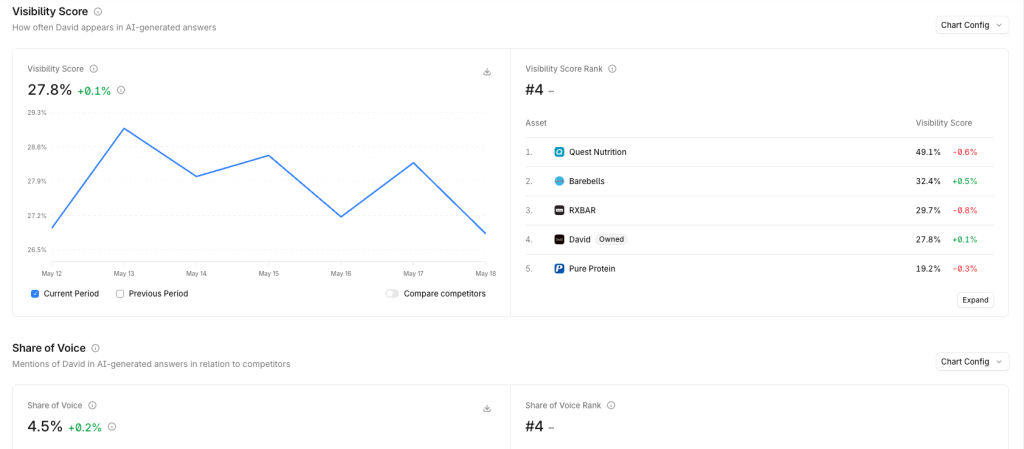Click the -0.8% change for RXBAR
Screen dimensions: 1024x449
[965, 211]
